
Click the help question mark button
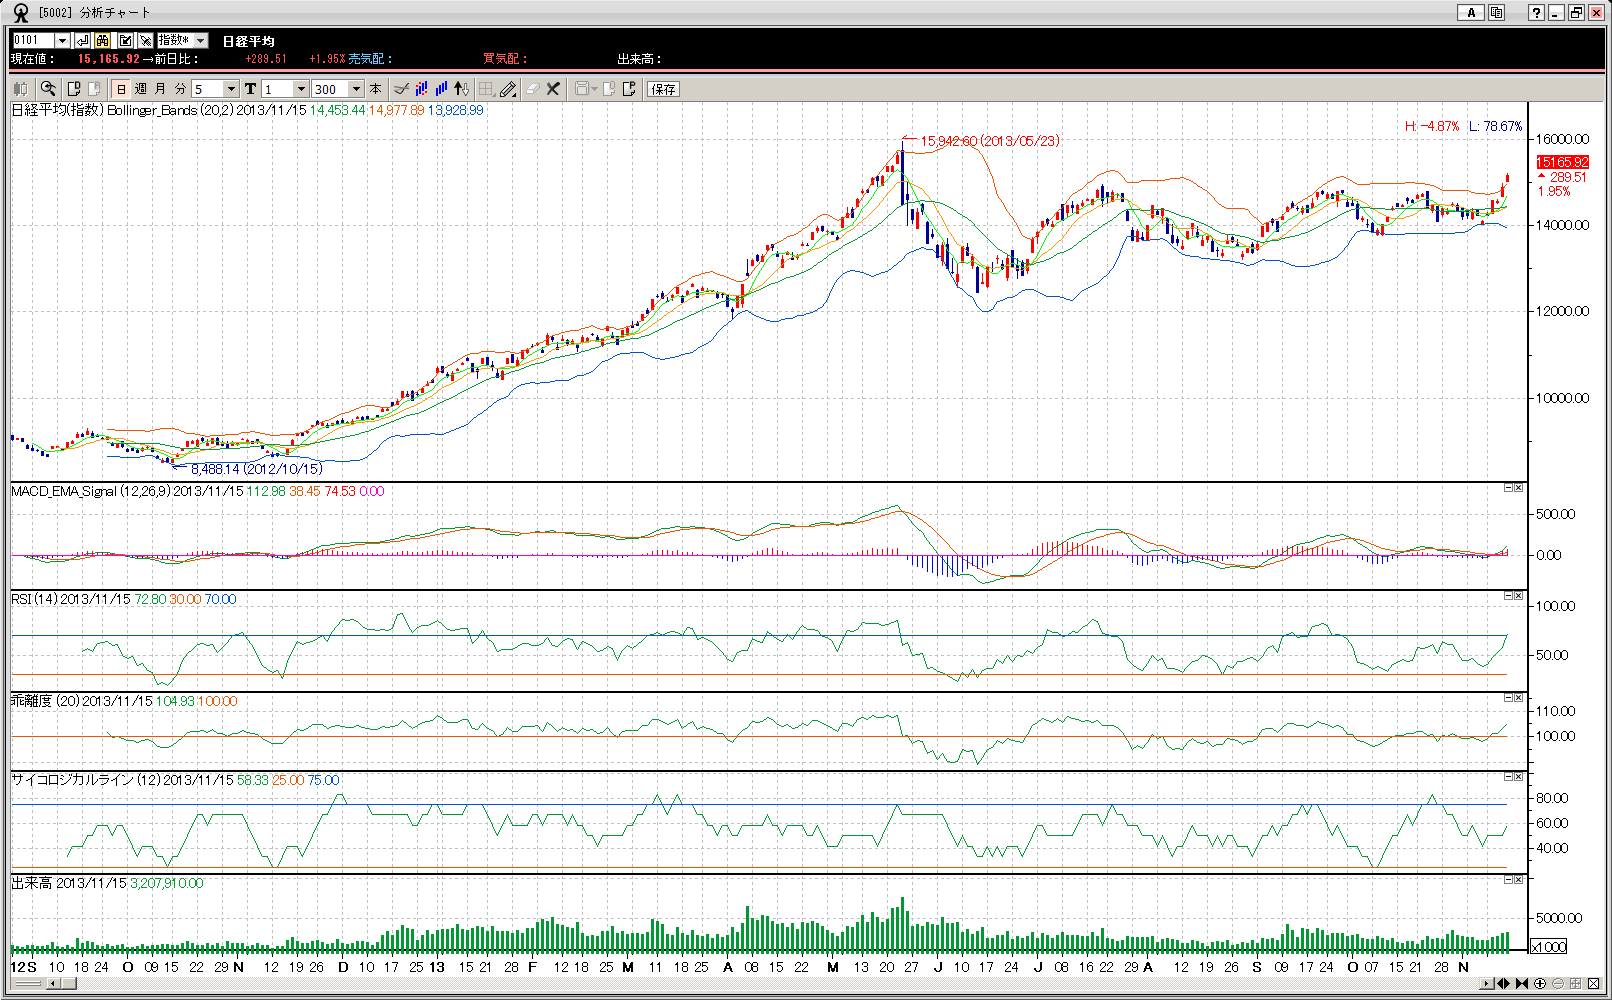coord(1536,13)
